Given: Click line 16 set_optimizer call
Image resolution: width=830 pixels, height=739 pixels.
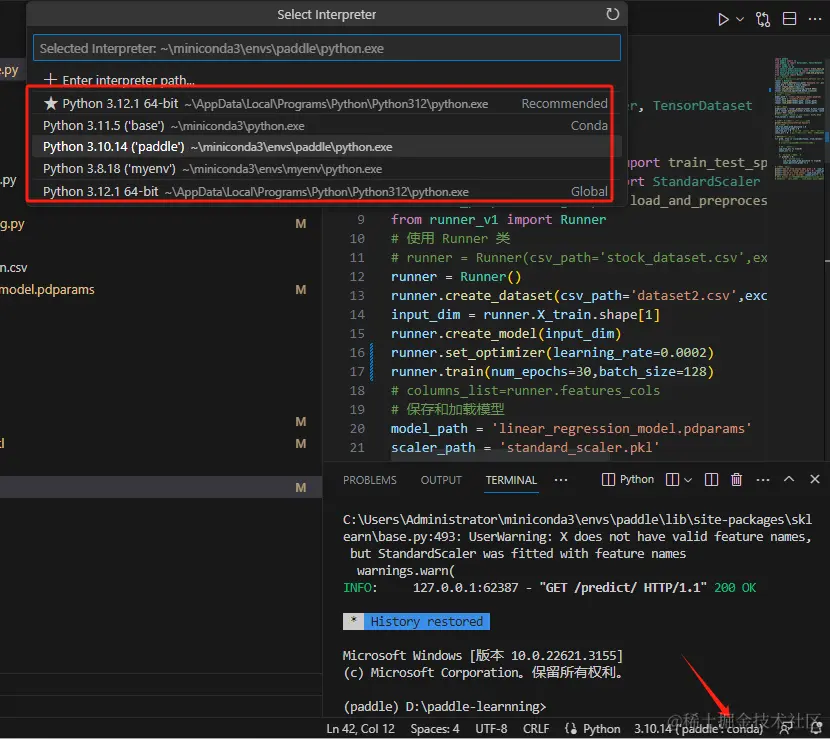Looking at the screenshot, I should [552, 353].
